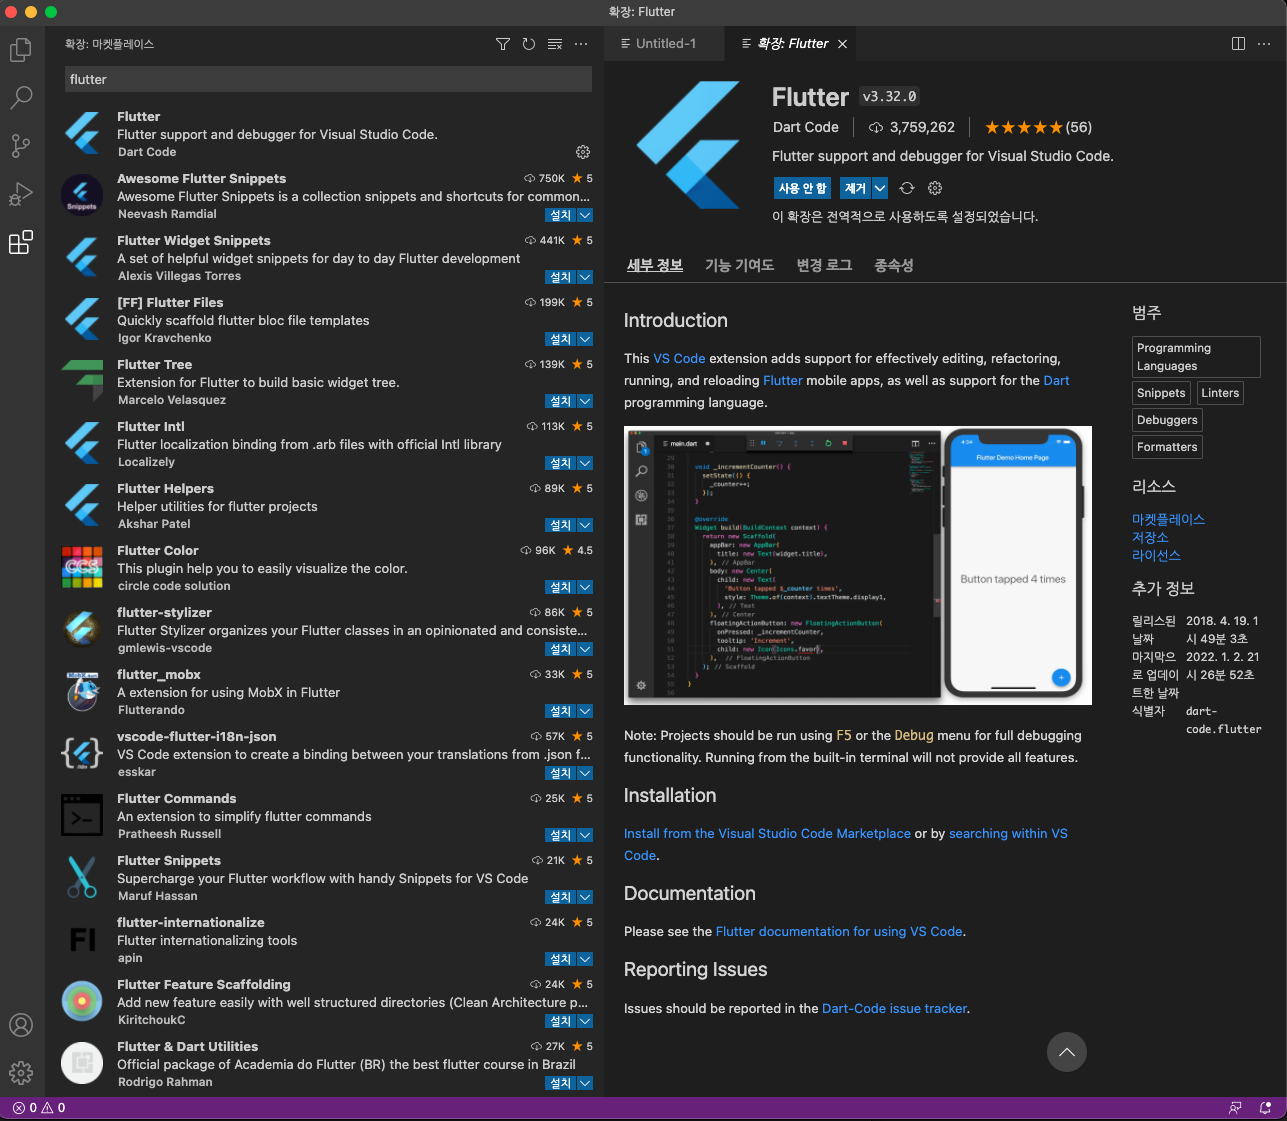This screenshot has width=1287, height=1121.
Task: Open editor more actions menu
Action: click(1264, 44)
